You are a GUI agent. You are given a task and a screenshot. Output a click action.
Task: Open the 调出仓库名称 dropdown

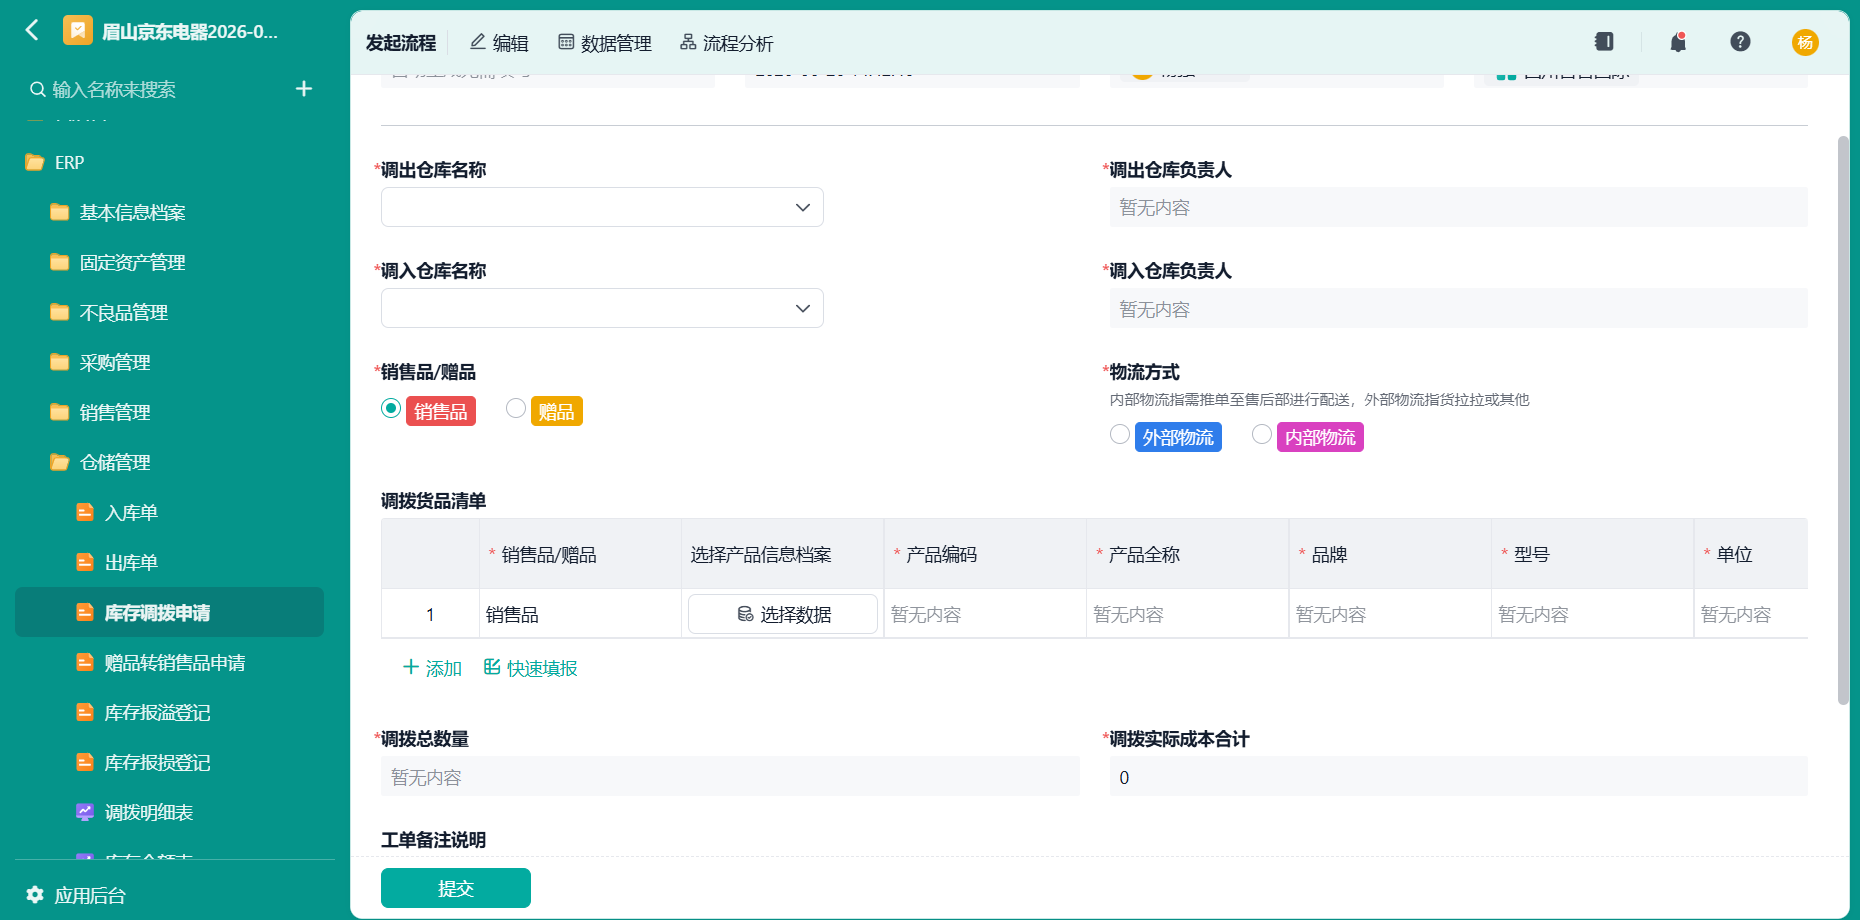pos(602,207)
